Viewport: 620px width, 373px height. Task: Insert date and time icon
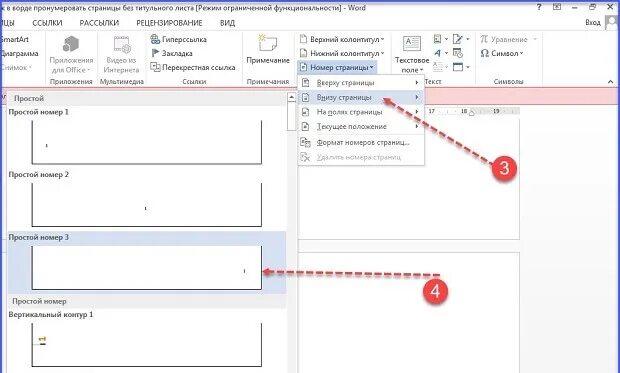(x=457, y=53)
